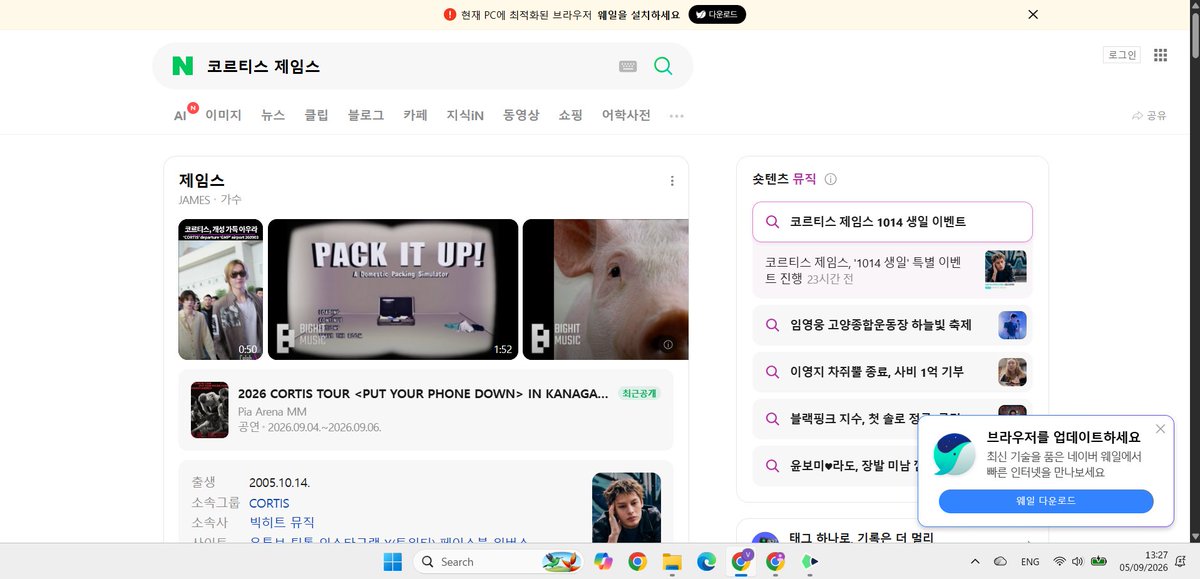Click the James profile photo

(626, 508)
